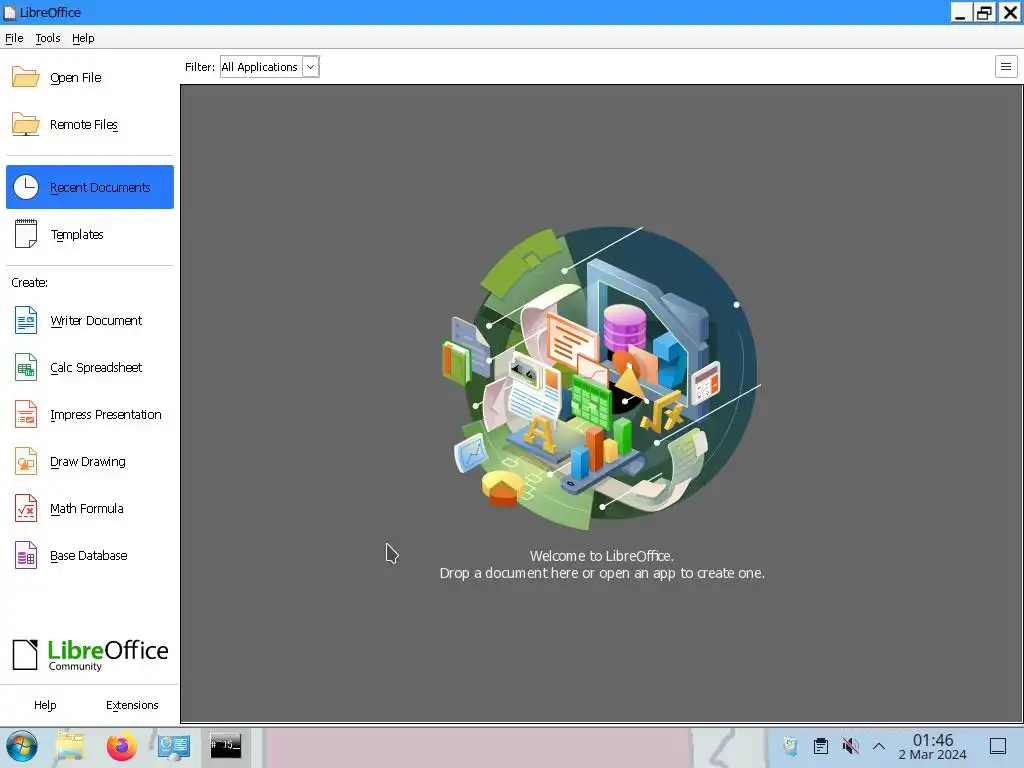Click the Draw Drawing label
Screen dimensions: 1024x768
click(88, 462)
